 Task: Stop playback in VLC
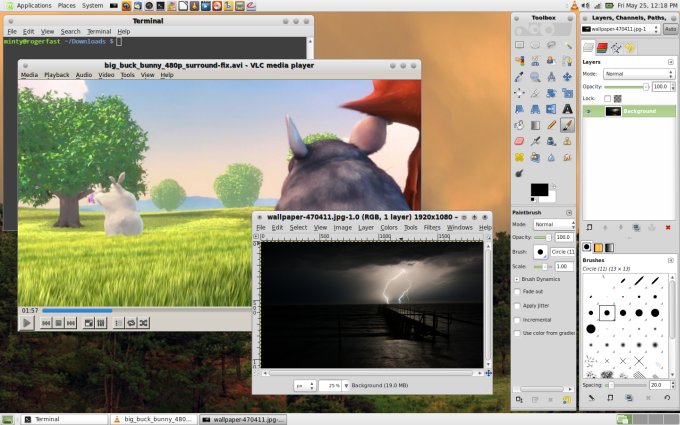59,323
